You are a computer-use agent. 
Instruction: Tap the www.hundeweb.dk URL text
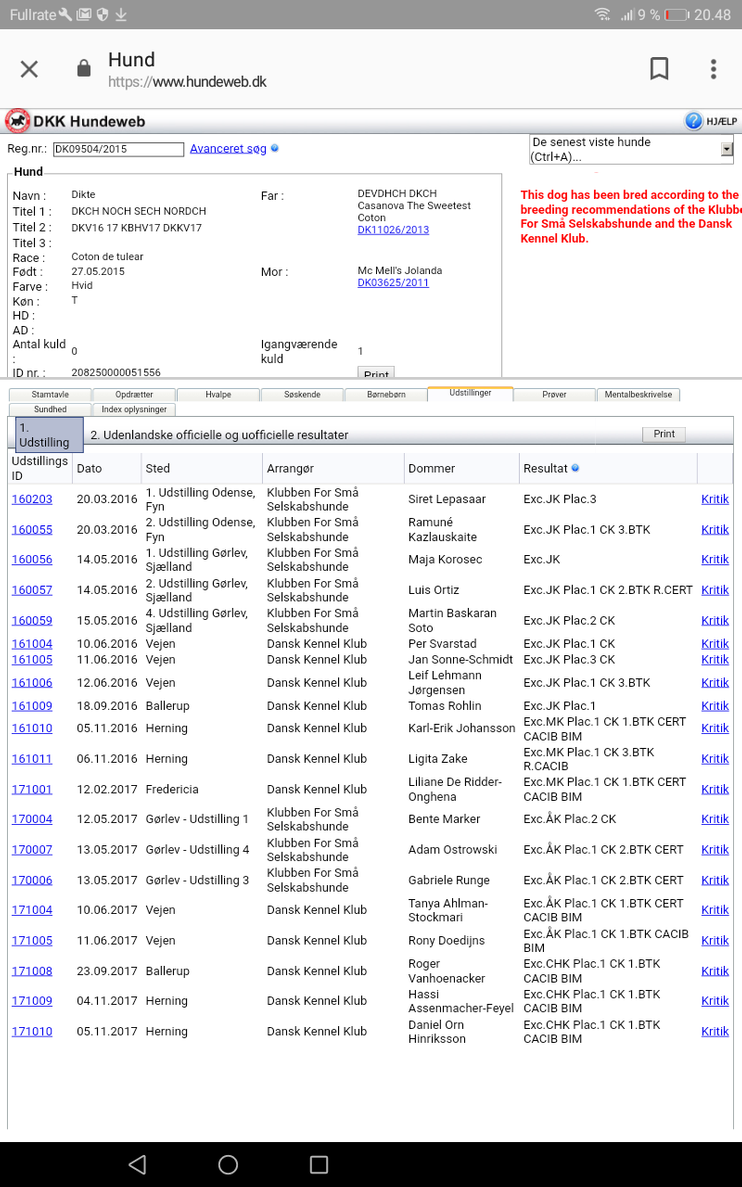pos(210,82)
